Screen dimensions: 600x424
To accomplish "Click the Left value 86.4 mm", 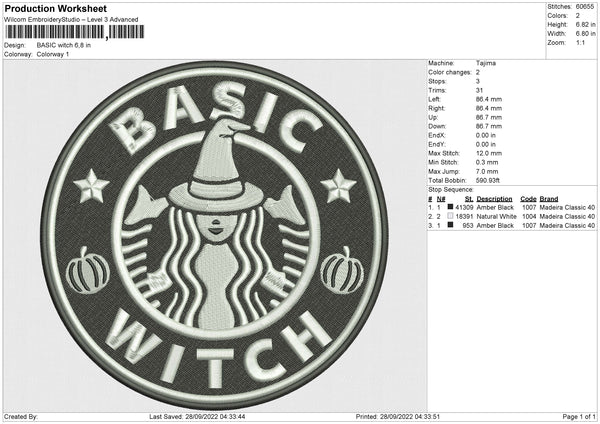I will (489, 99).
